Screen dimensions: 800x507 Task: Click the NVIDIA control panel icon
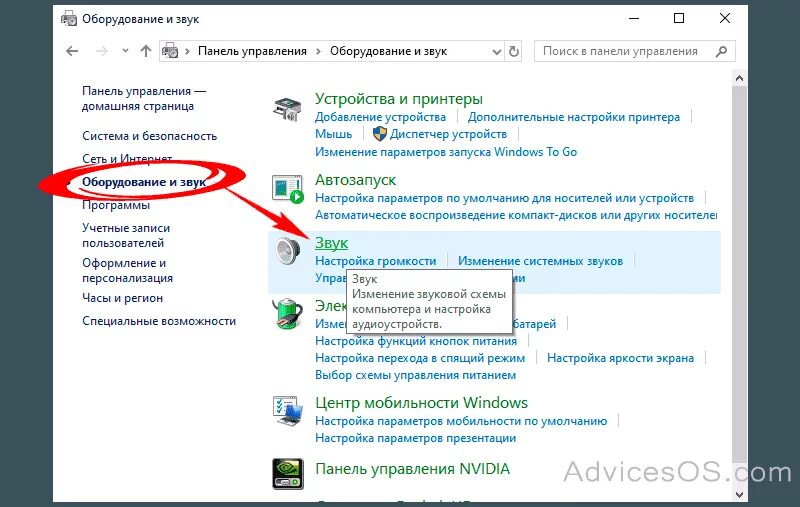click(288, 474)
